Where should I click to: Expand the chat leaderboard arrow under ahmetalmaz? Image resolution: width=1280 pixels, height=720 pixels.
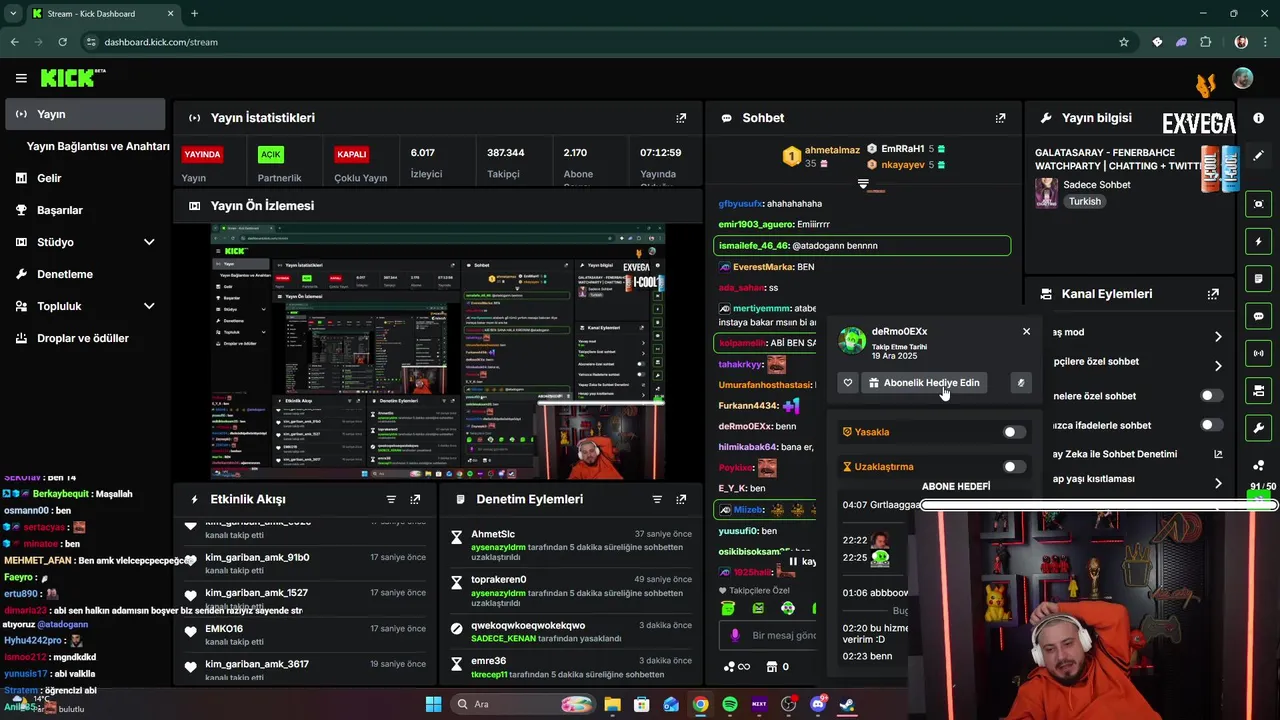click(863, 184)
